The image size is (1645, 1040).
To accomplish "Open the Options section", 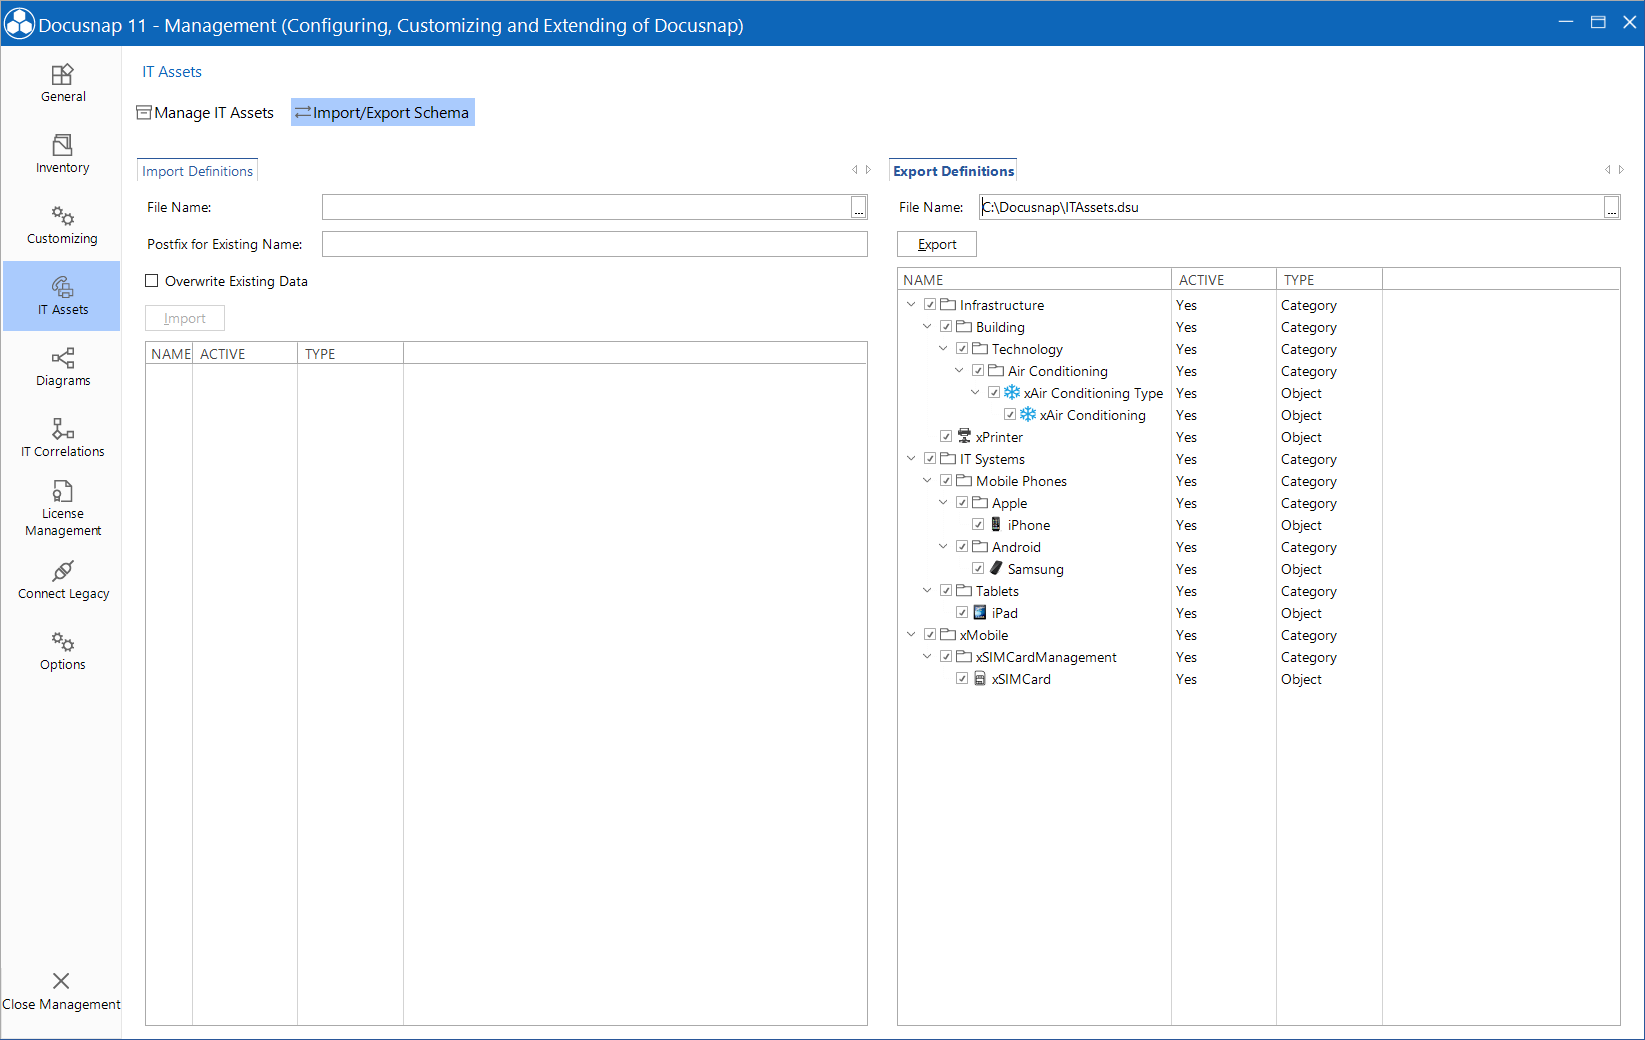I will click(62, 650).
